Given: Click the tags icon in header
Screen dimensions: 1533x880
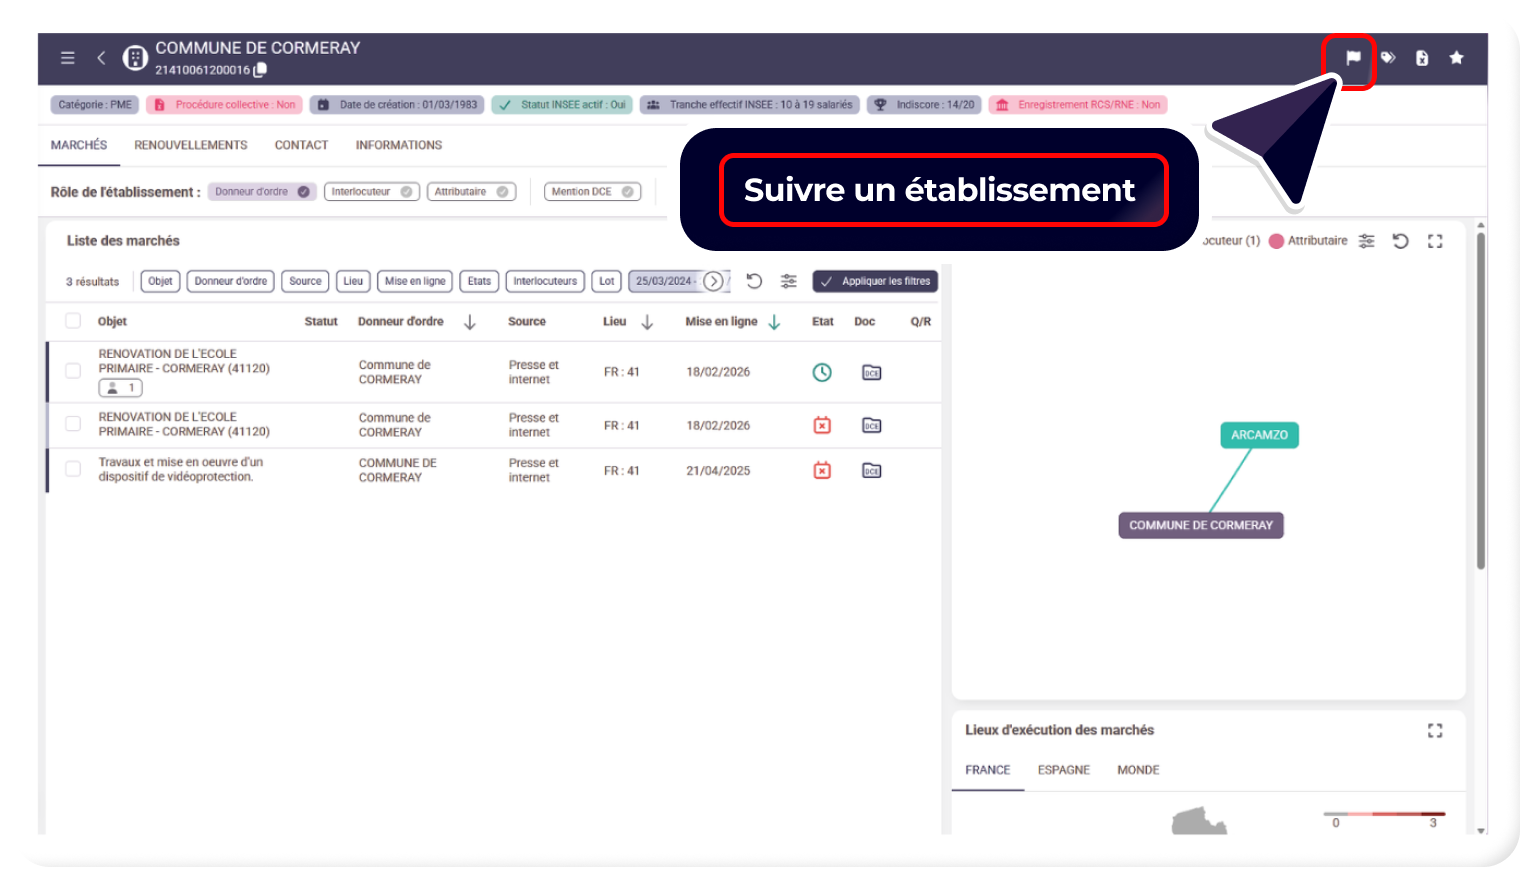Looking at the screenshot, I should (1388, 58).
